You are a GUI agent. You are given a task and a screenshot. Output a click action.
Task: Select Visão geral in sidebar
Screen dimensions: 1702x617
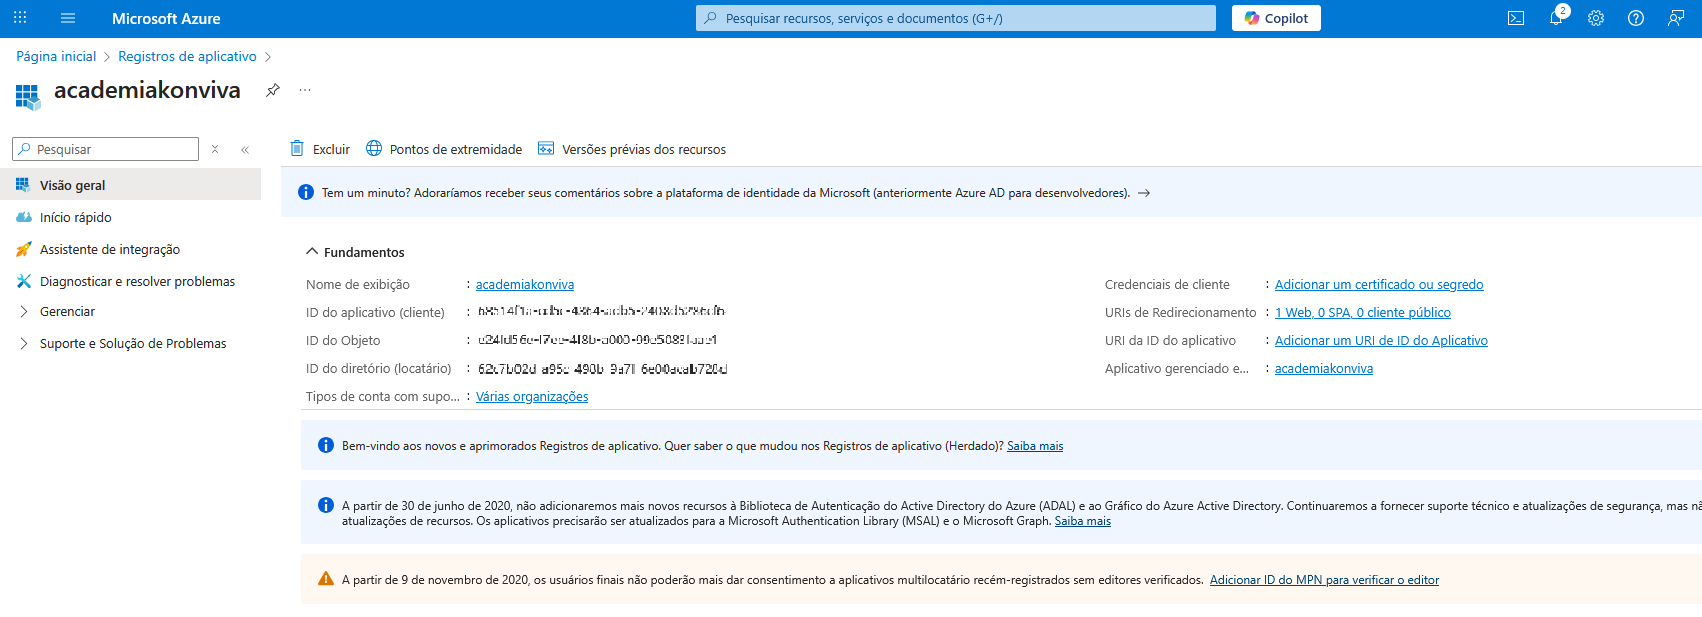130,185
